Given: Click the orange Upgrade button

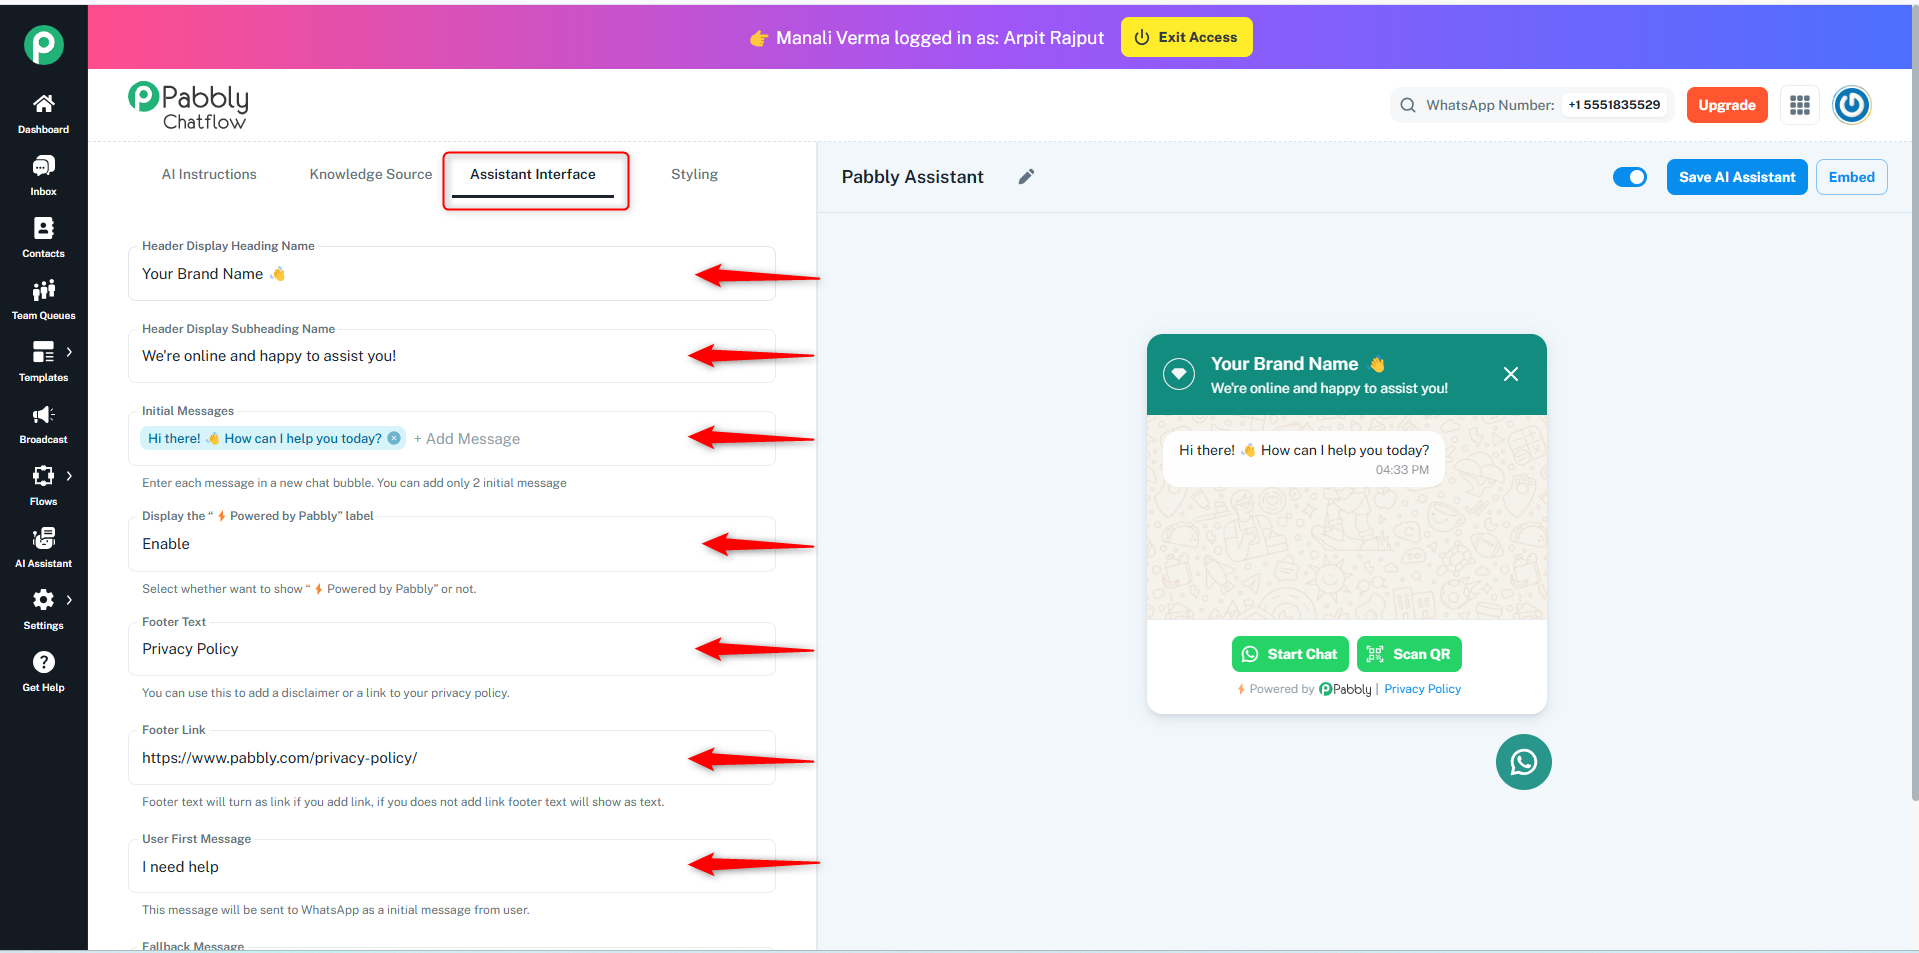Looking at the screenshot, I should click(x=1726, y=105).
